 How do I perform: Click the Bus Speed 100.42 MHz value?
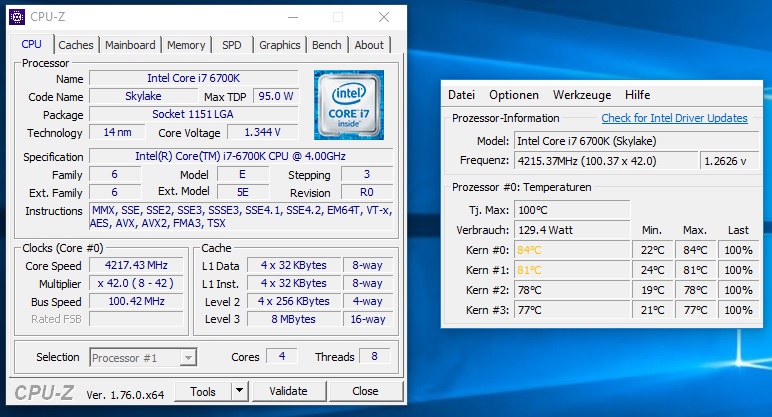coord(136,301)
